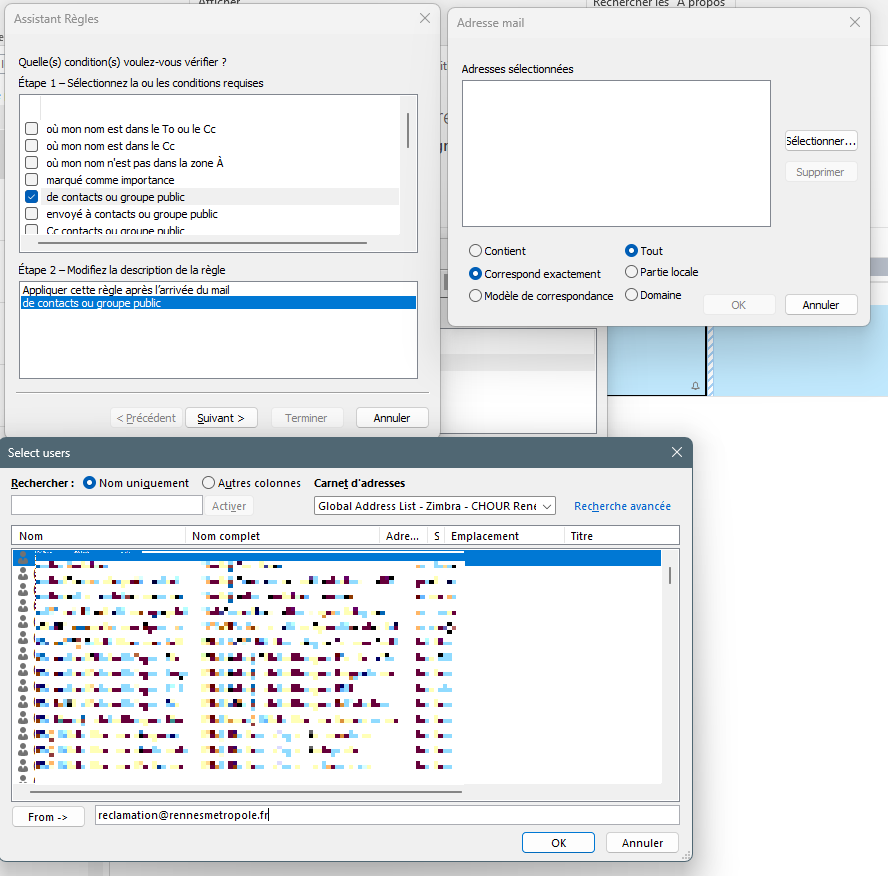Screen dimensions: 888x876
Task: Confirm with OK in Select users
Action: [558, 843]
